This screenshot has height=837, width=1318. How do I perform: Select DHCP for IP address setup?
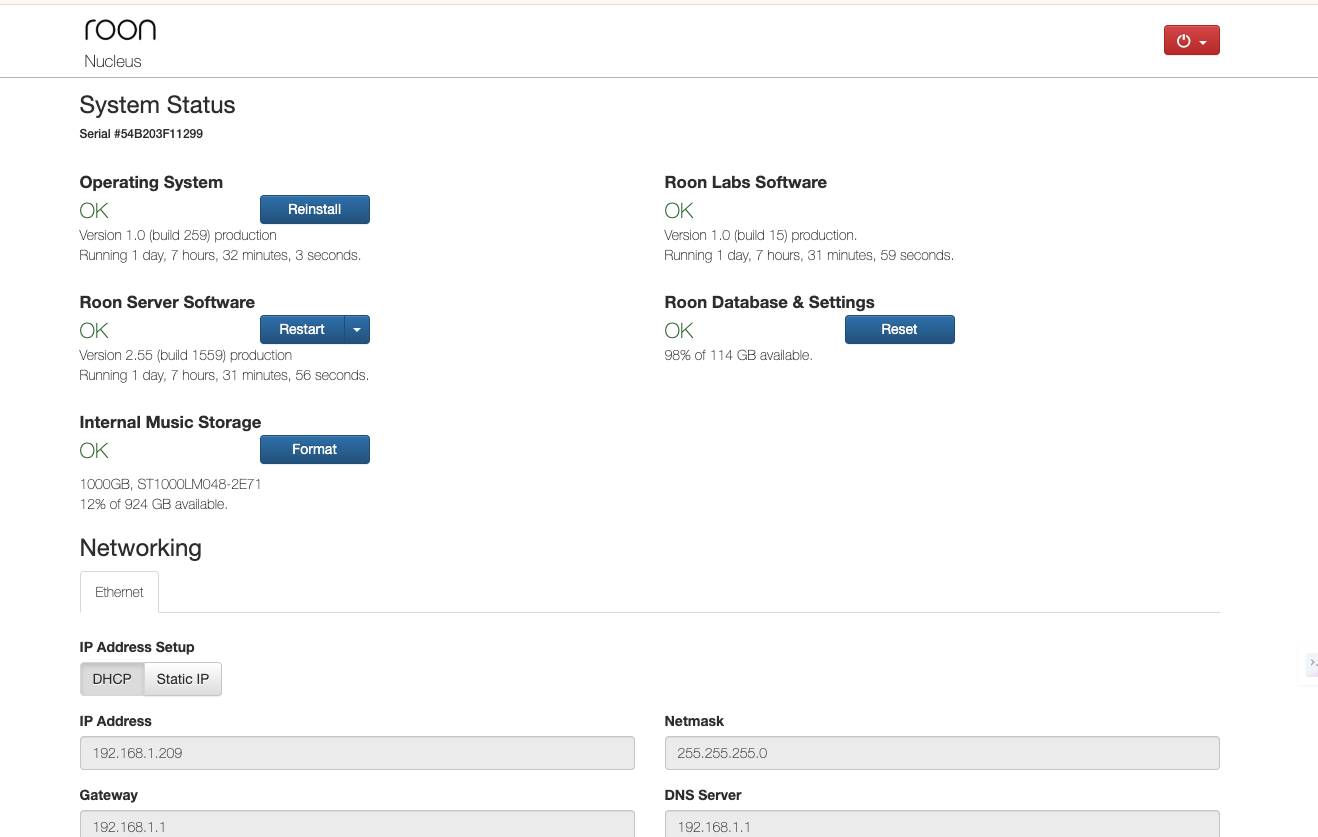(x=112, y=679)
